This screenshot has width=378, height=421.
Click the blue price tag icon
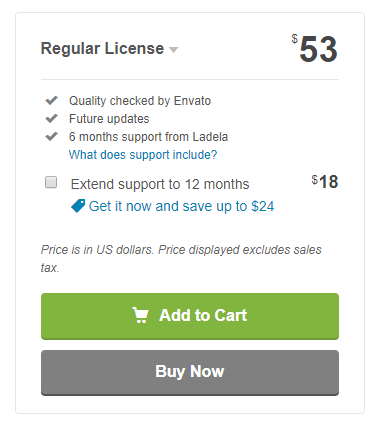click(x=78, y=206)
